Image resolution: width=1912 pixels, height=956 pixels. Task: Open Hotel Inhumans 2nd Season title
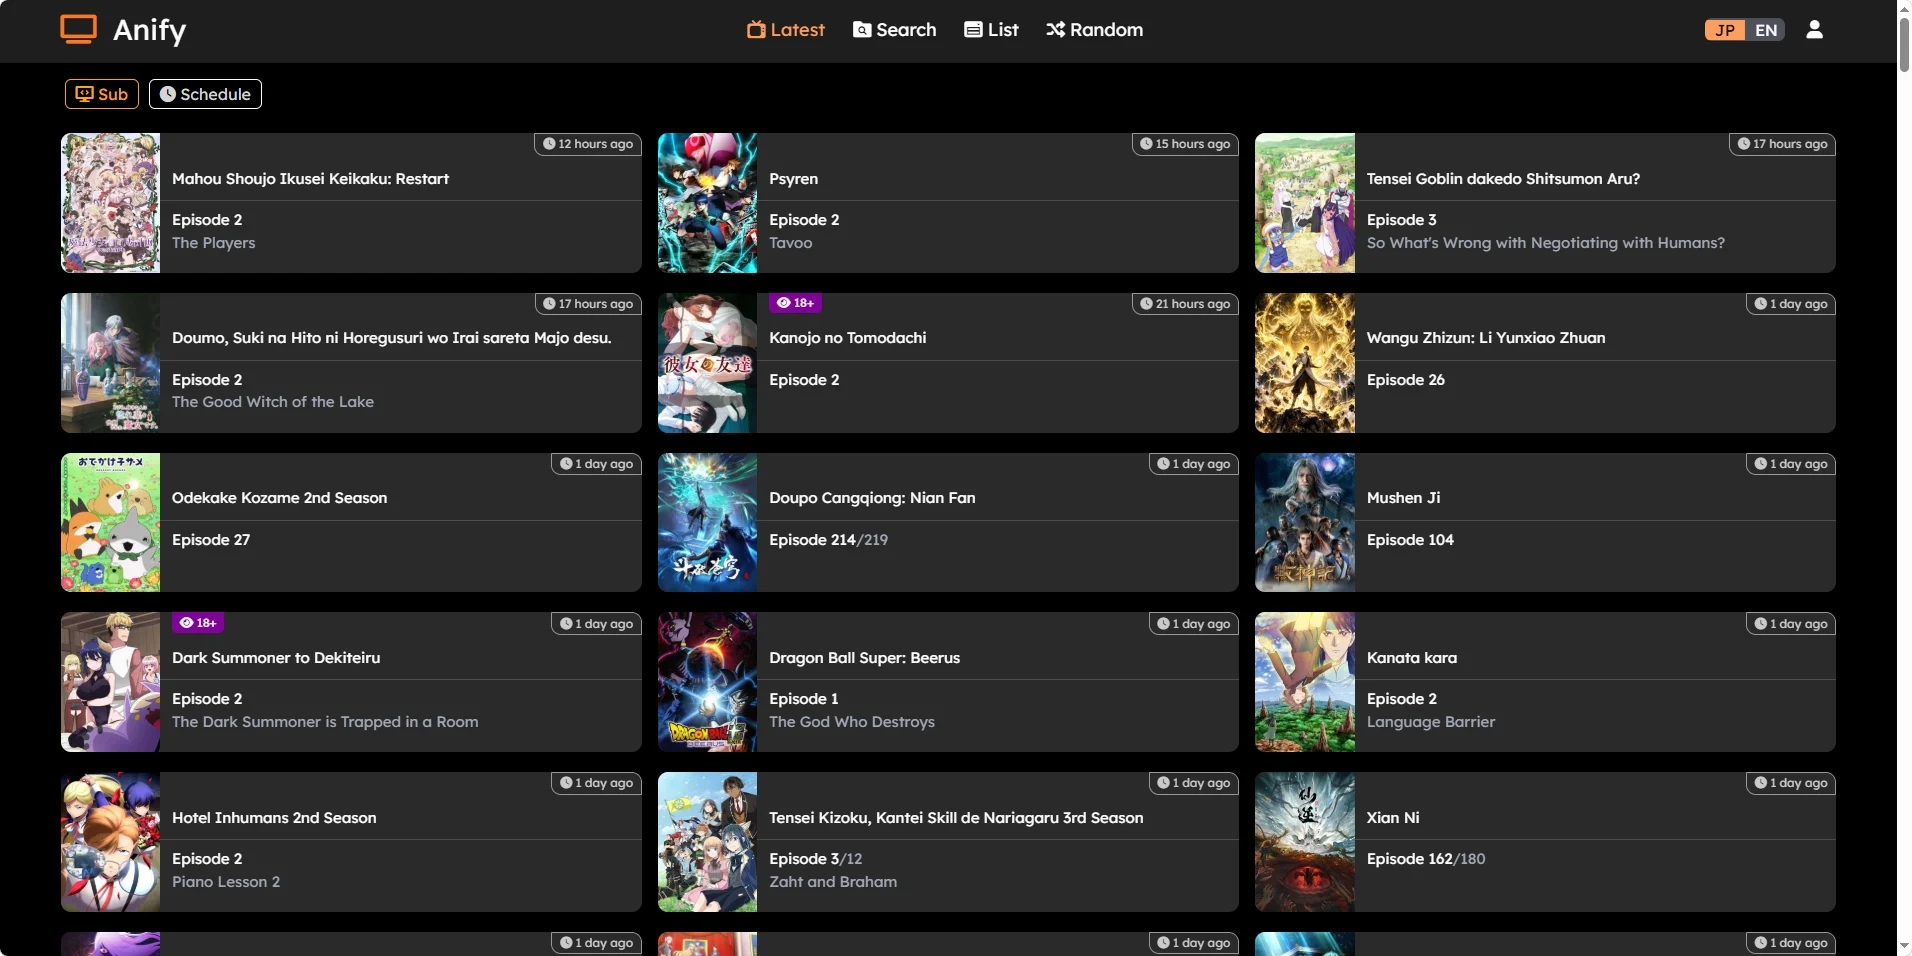[274, 818]
